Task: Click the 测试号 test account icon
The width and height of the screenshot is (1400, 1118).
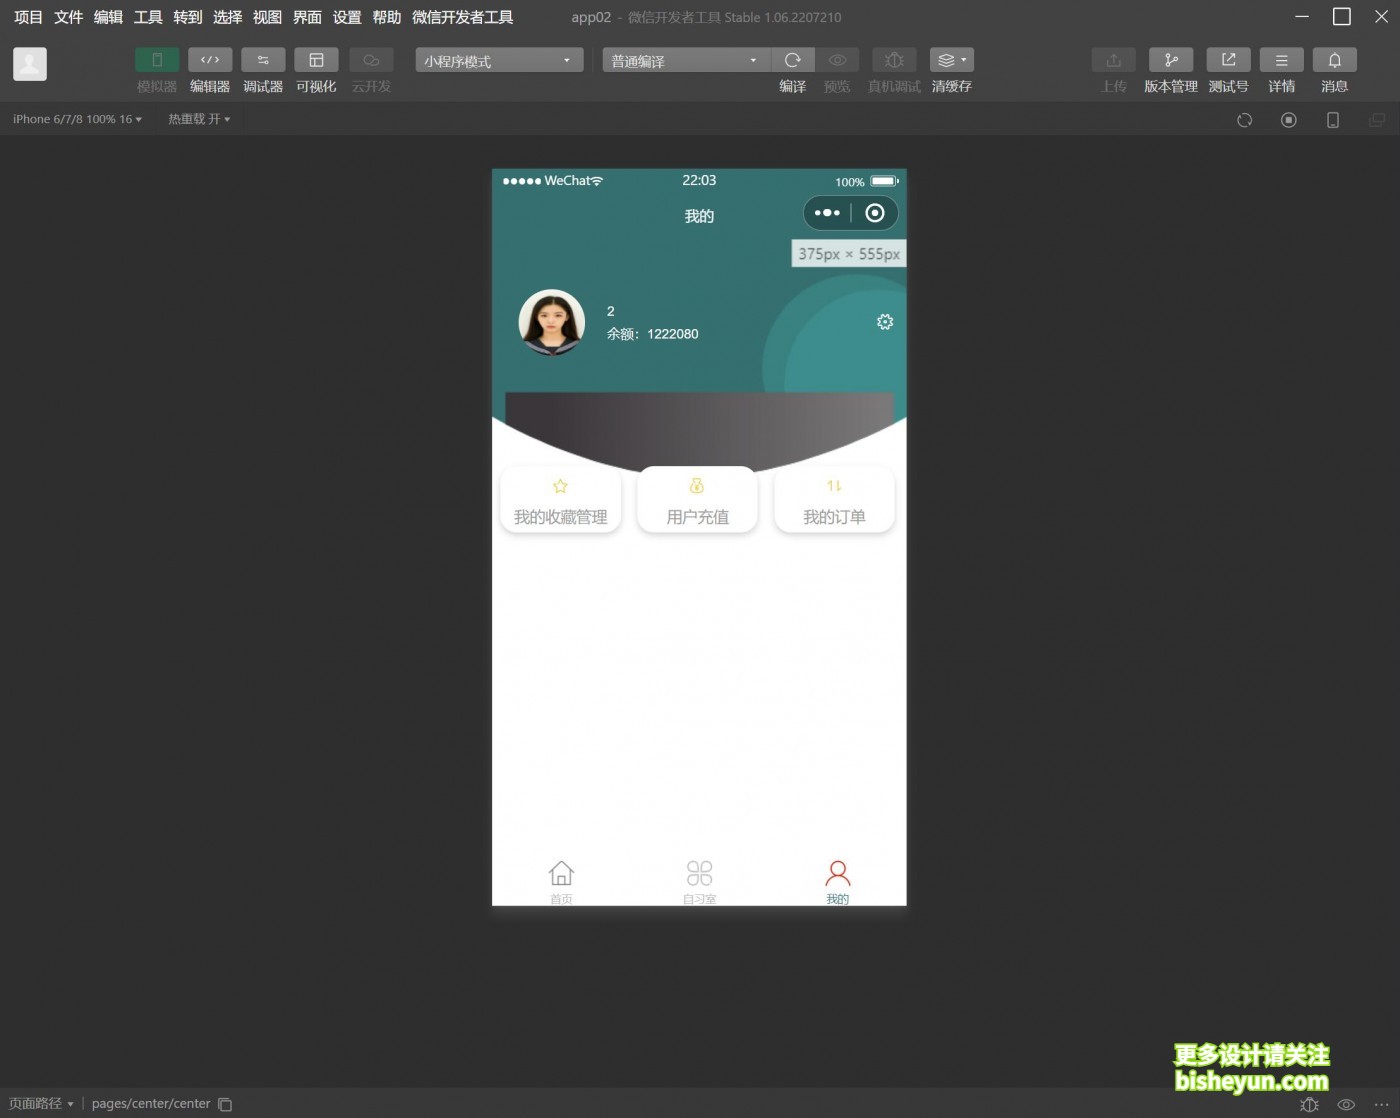Action: (x=1228, y=61)
